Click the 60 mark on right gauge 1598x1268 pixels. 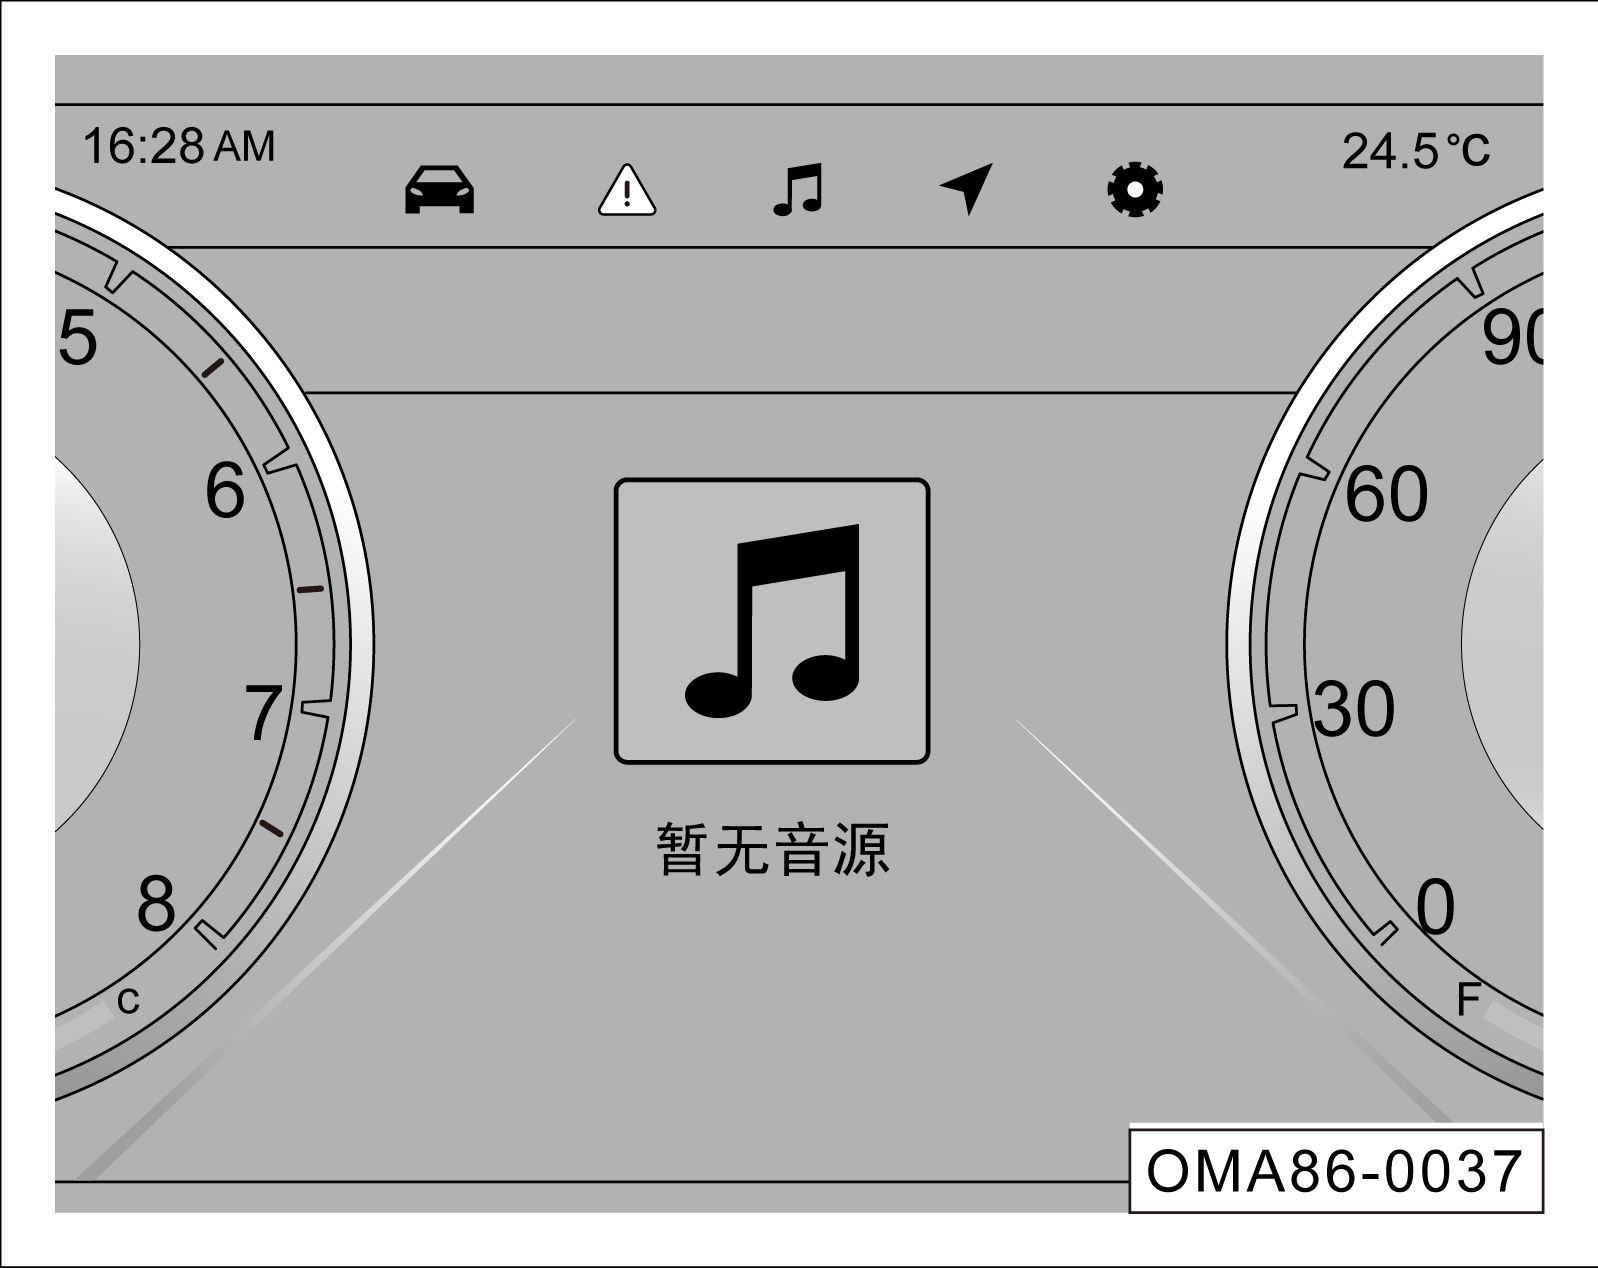click(x=1387, y=494)
